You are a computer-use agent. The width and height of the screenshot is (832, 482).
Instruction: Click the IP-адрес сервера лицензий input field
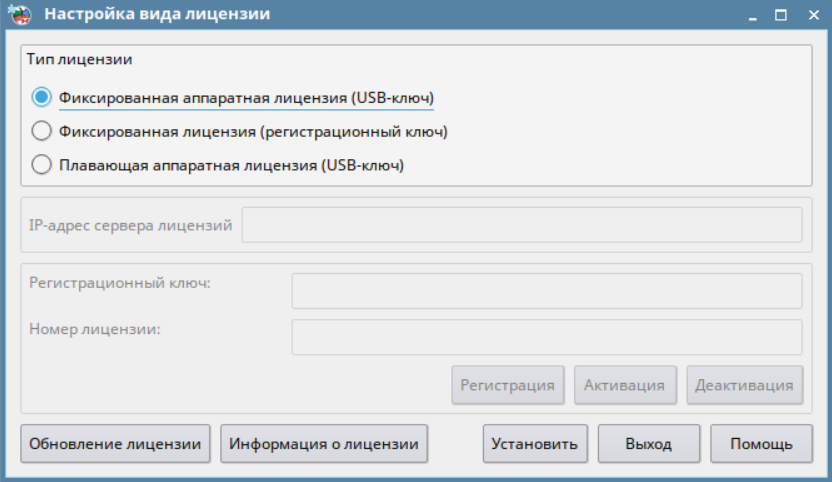coord(521,225)
